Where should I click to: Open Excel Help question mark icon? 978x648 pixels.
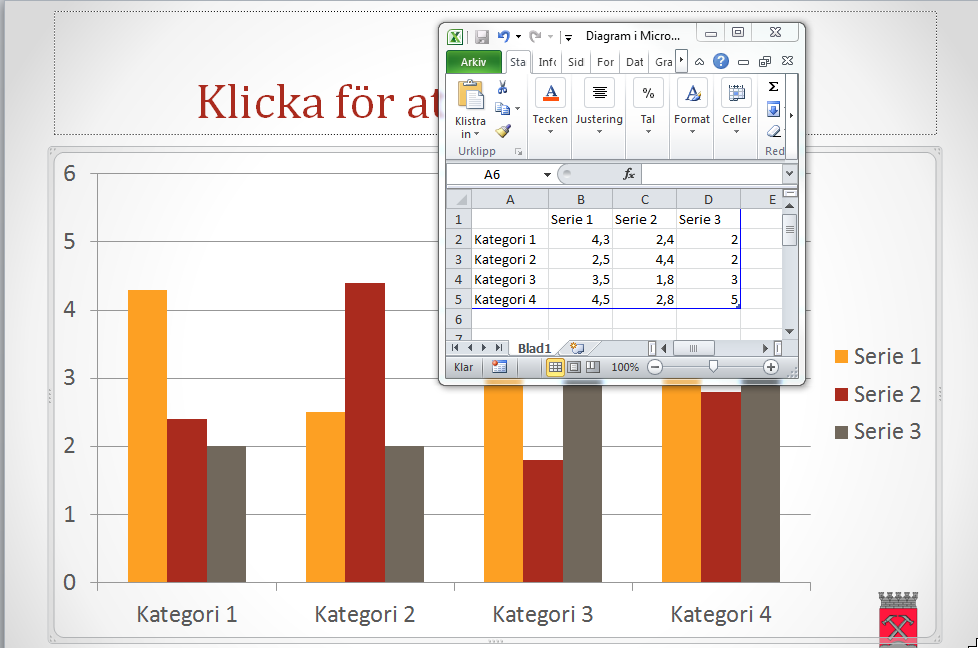(x=721, y=61)
